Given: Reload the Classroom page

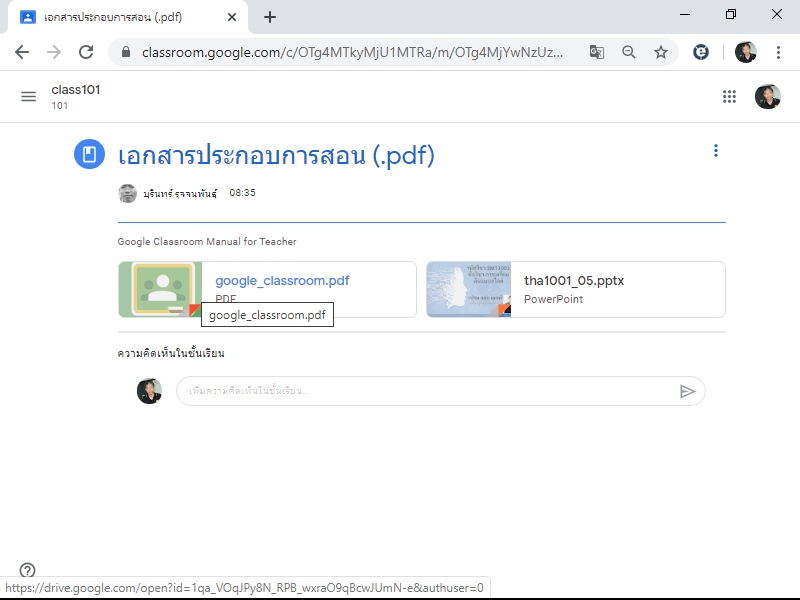Looking at the screenshot, I should click(86, 52).
